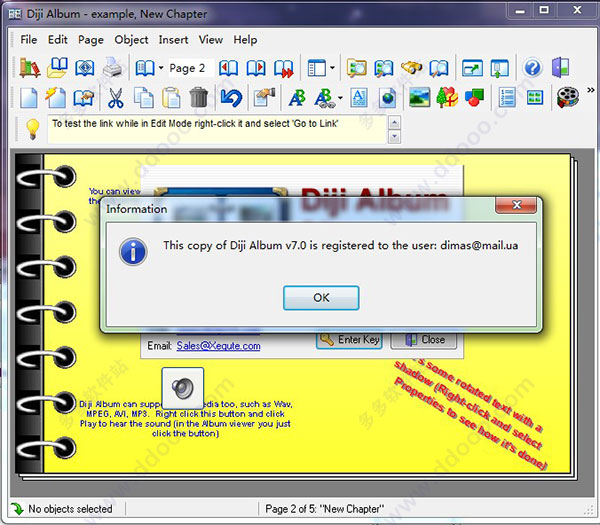Create a new blank page icon

pos(29,98)
